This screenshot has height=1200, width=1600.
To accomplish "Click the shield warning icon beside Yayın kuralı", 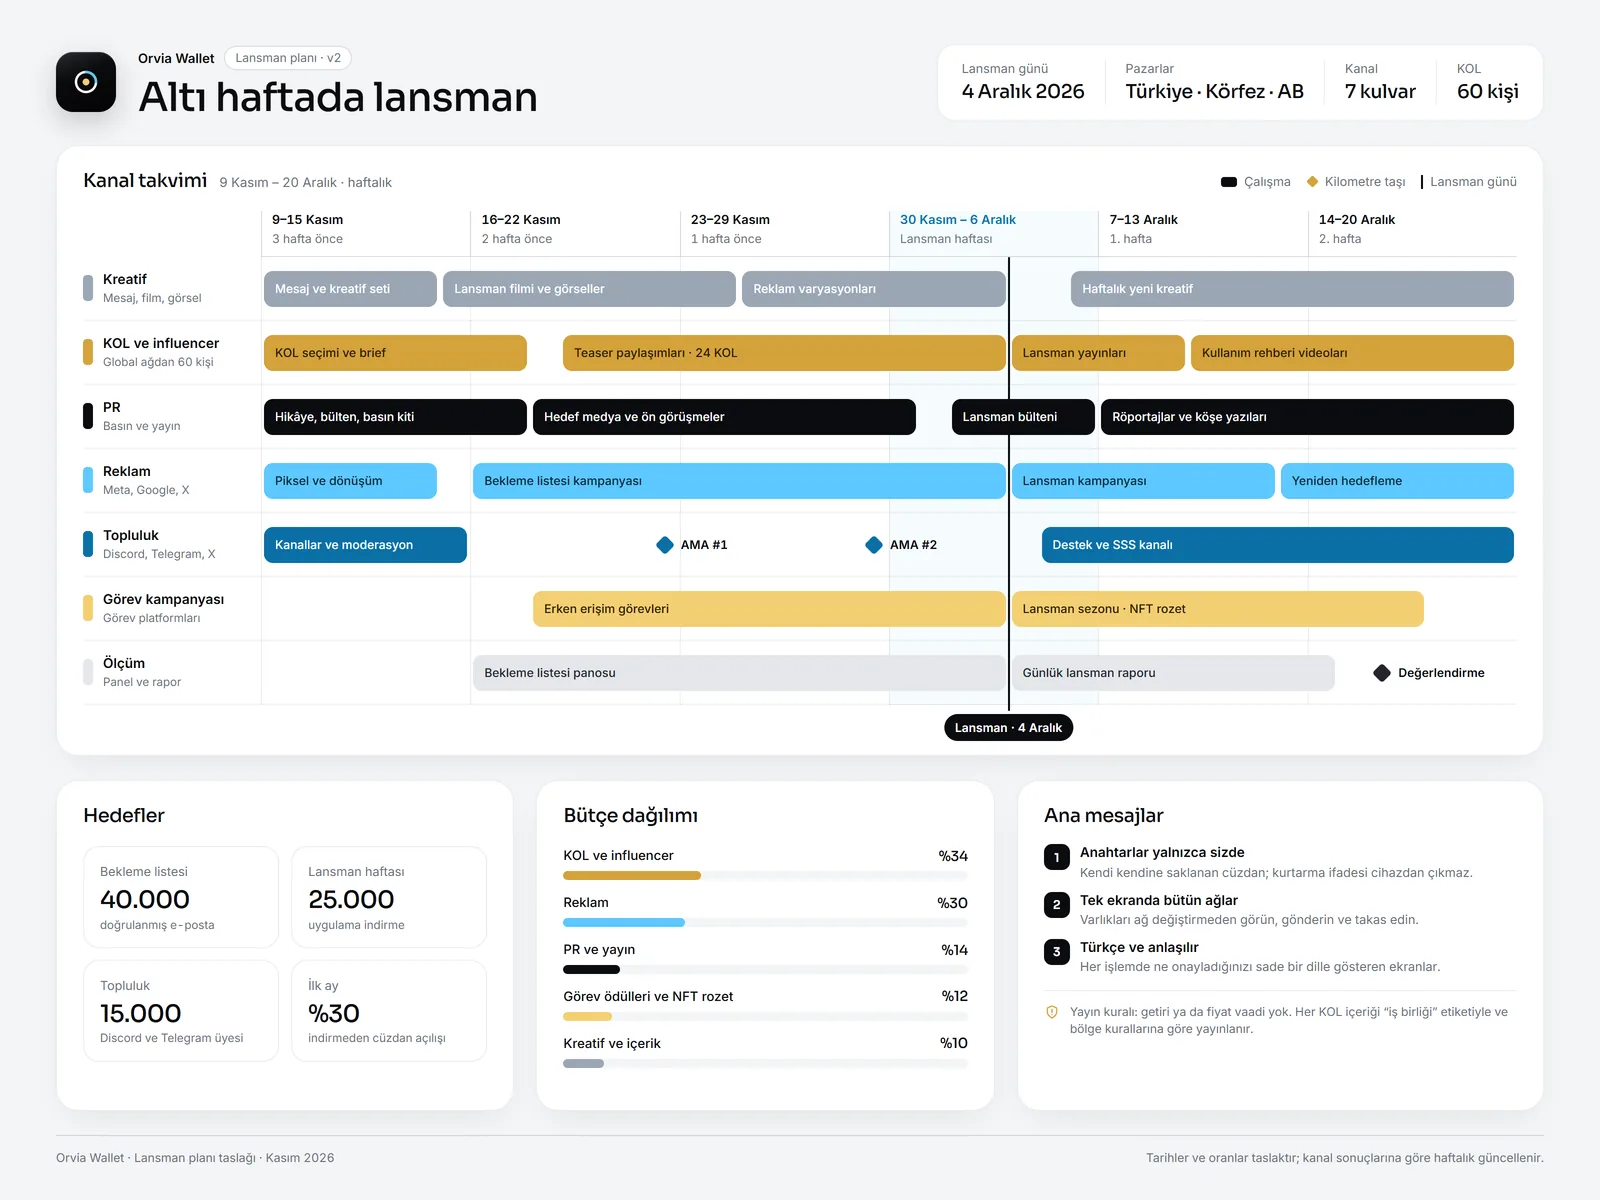I will click(x=1052, y=1012).
